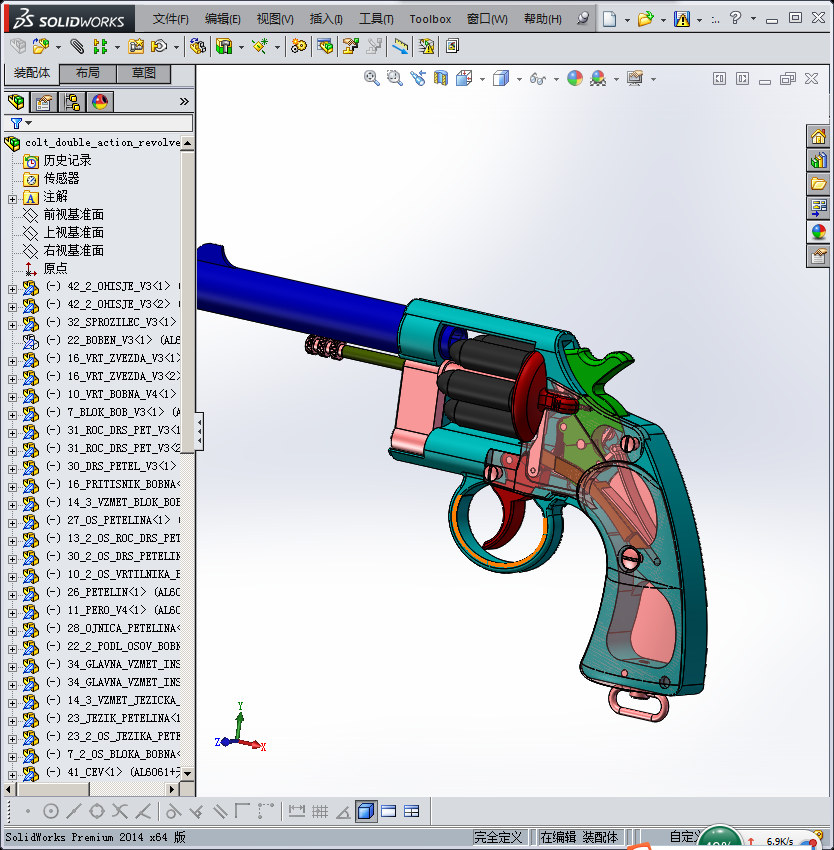This screenshot has width=834, height=850.
Task: Click the Edit Appearance color ball icon
Action: click(575, 78)
